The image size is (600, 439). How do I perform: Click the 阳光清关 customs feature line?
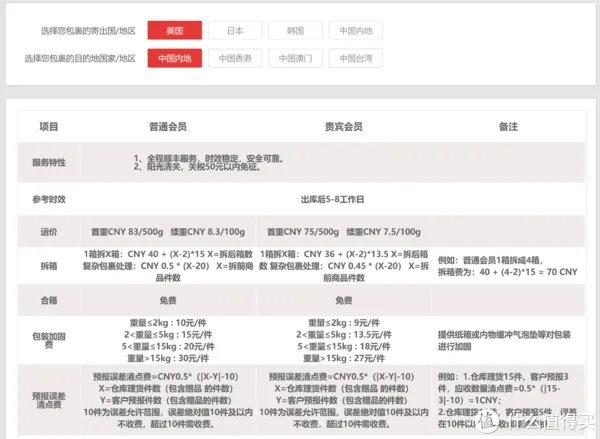(x=197, y=167)
